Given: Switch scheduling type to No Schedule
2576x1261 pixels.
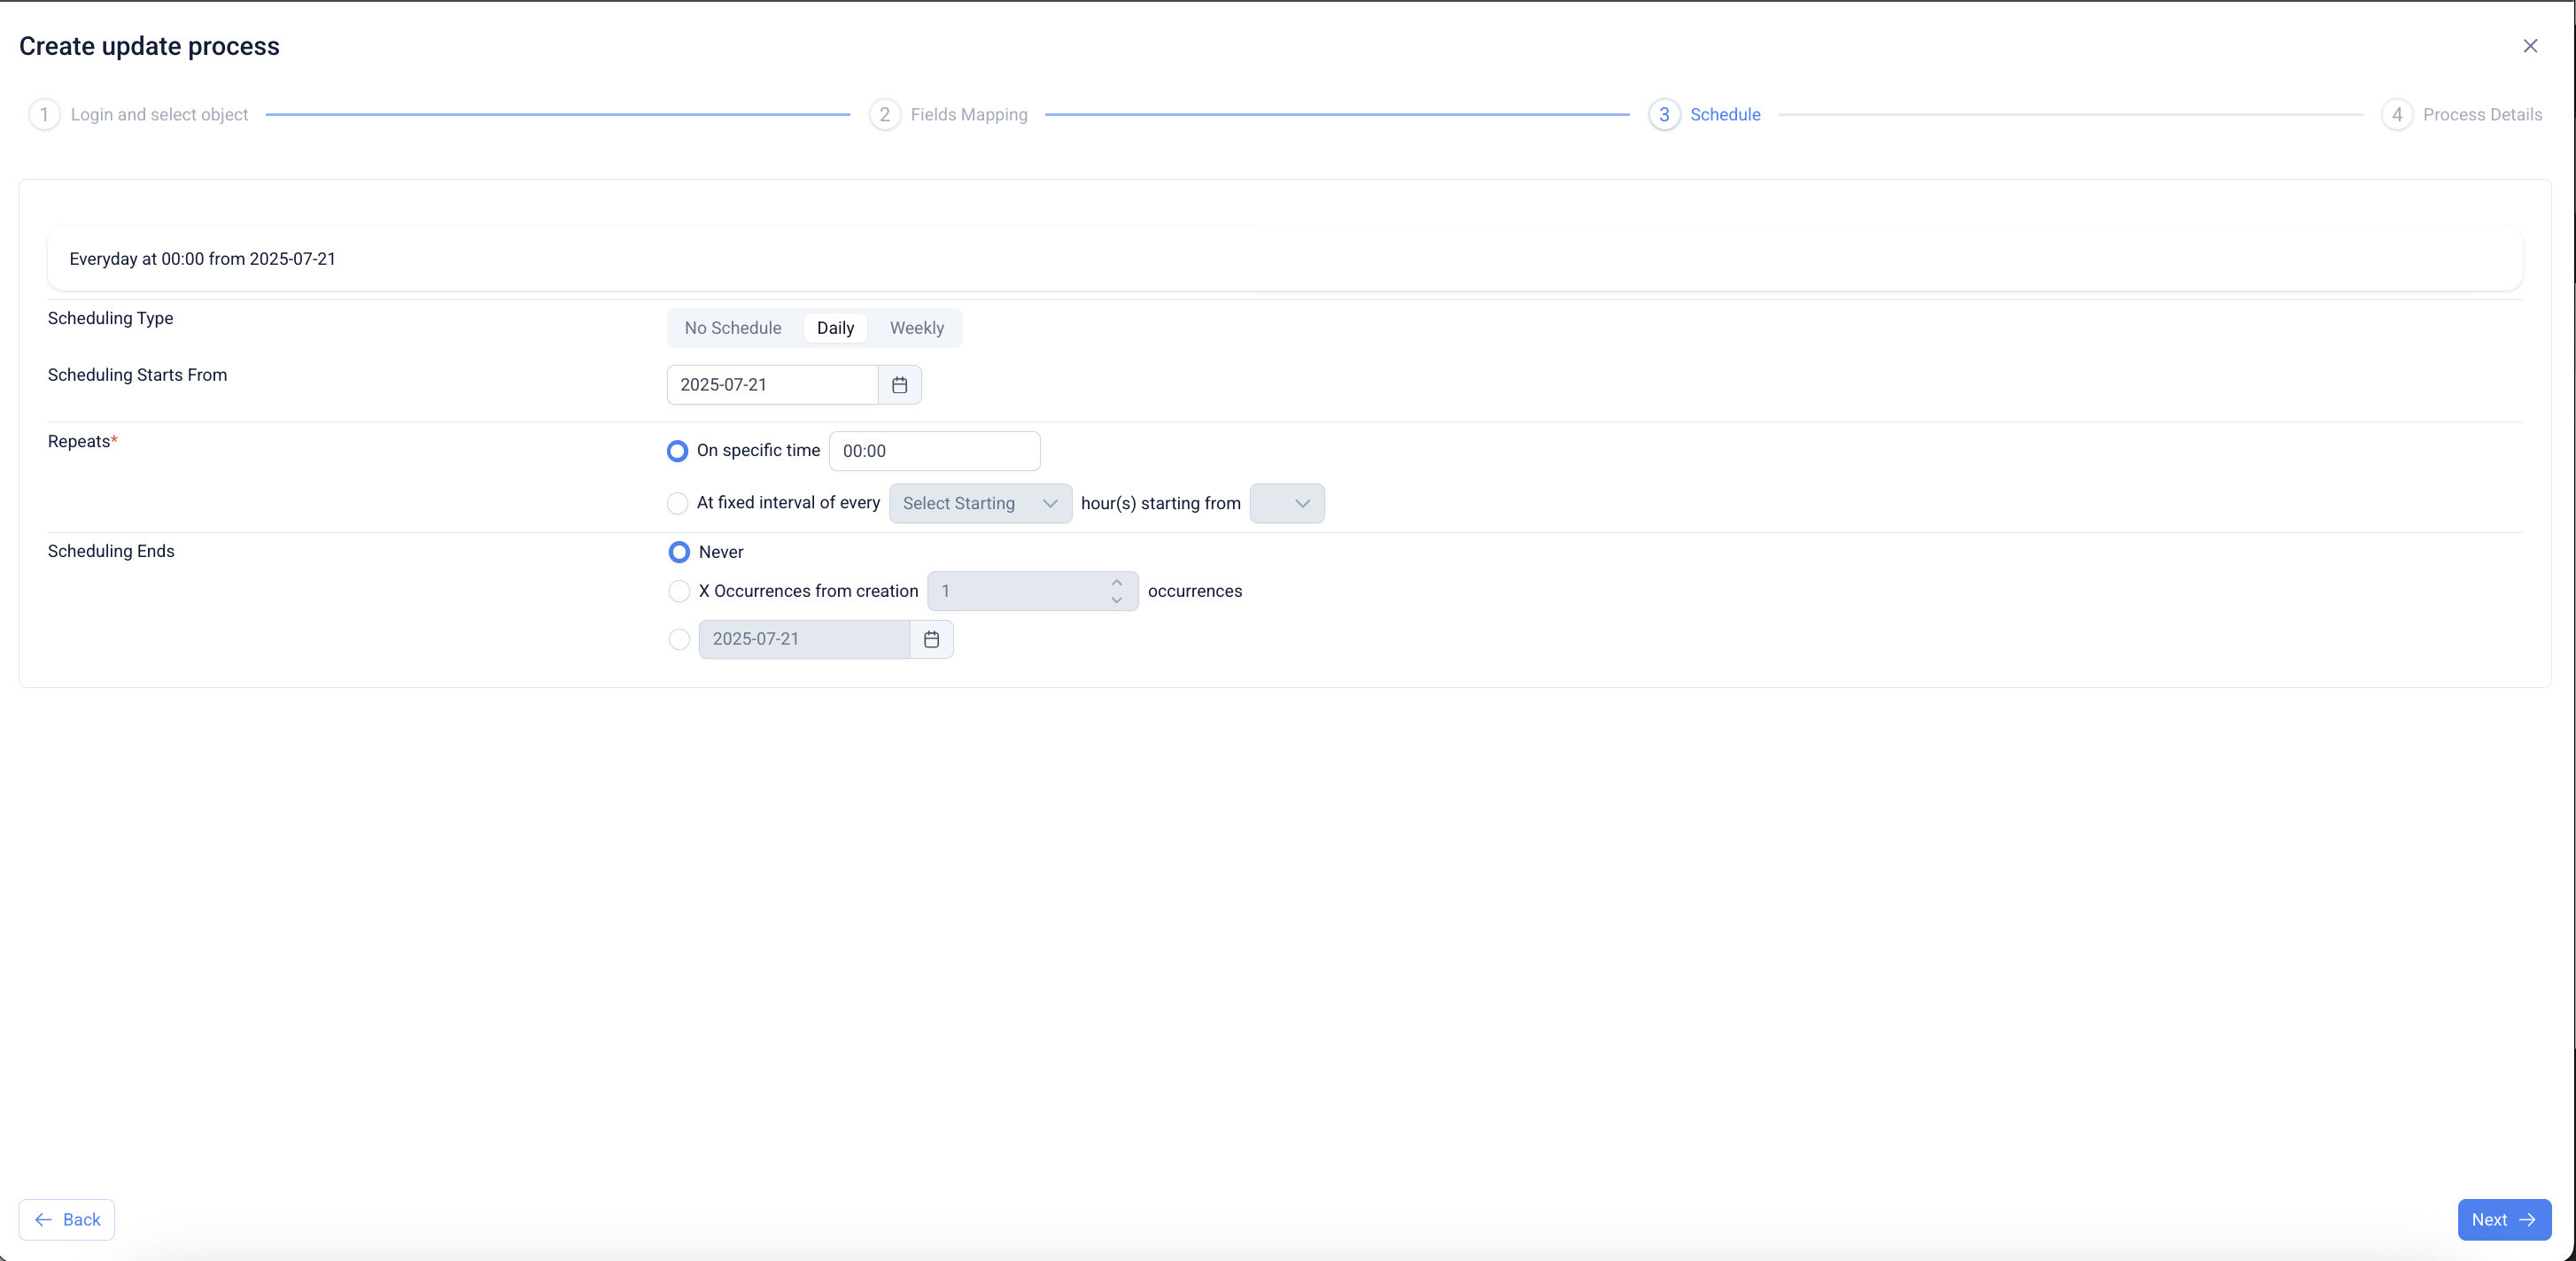Looking at the screenshot, I should pyautogui.click(x=732, y=328).
